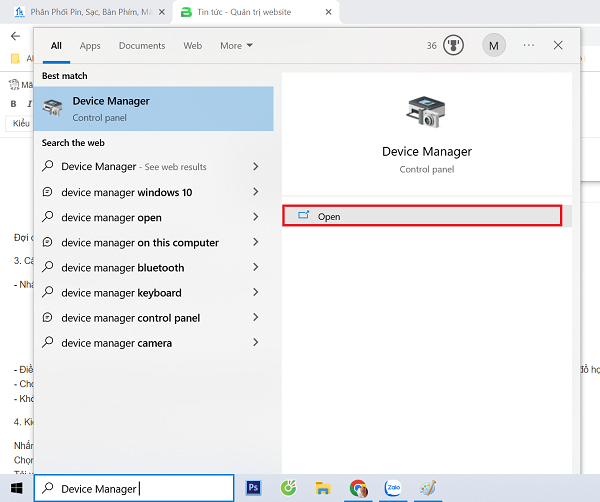
Task: Expand the 'device manager bluetooth' suggestion arrow
Action: point(256,267)
